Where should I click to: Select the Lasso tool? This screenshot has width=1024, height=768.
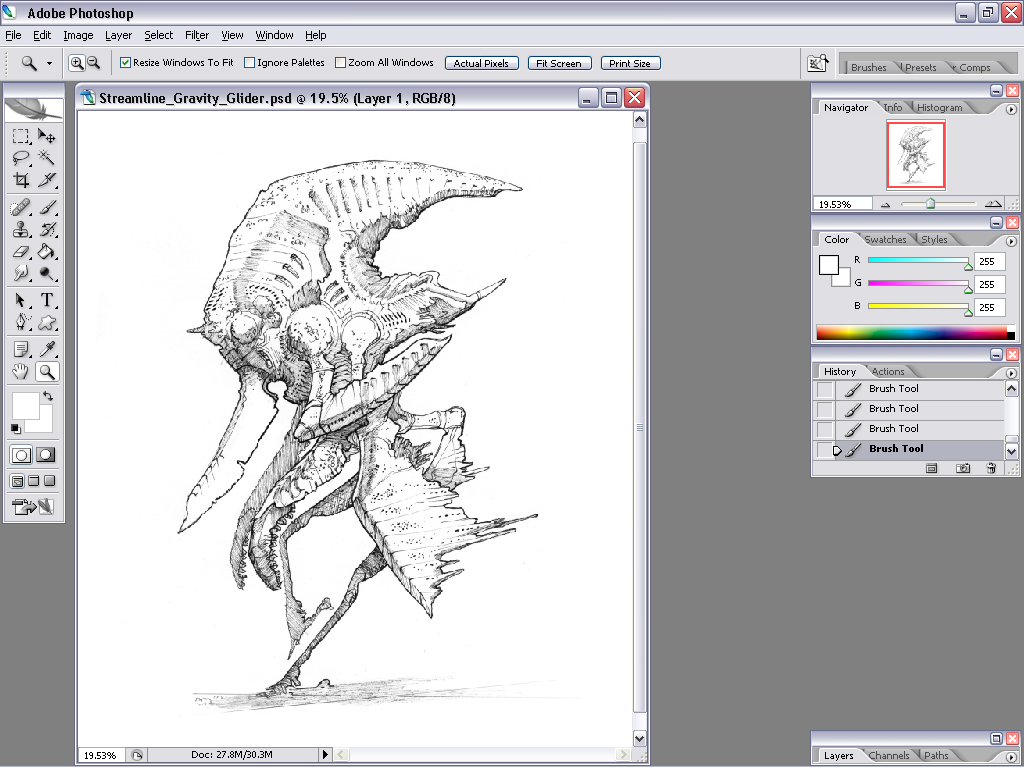[x=21, y=157]
